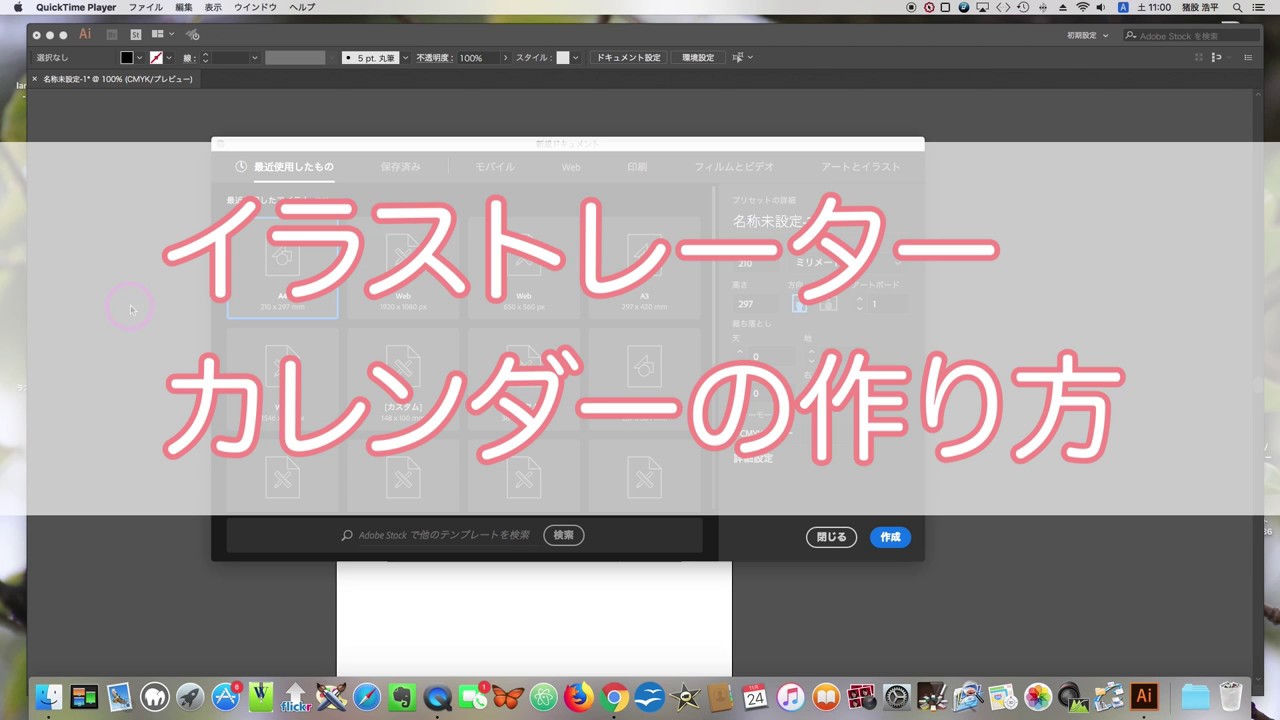This screenshot has width=1280, height=720.
Task: Open Spotlight search in the menu bar
Action: click(1237, 7)
